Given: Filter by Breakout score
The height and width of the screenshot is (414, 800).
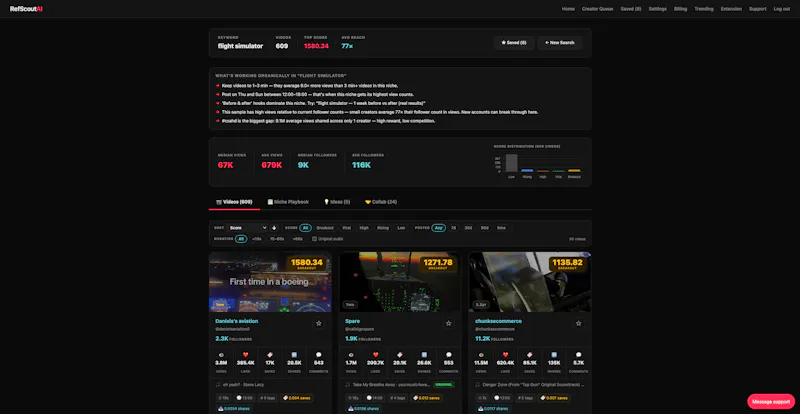Looking at the screenshot, I should click(x=325, y=228).
